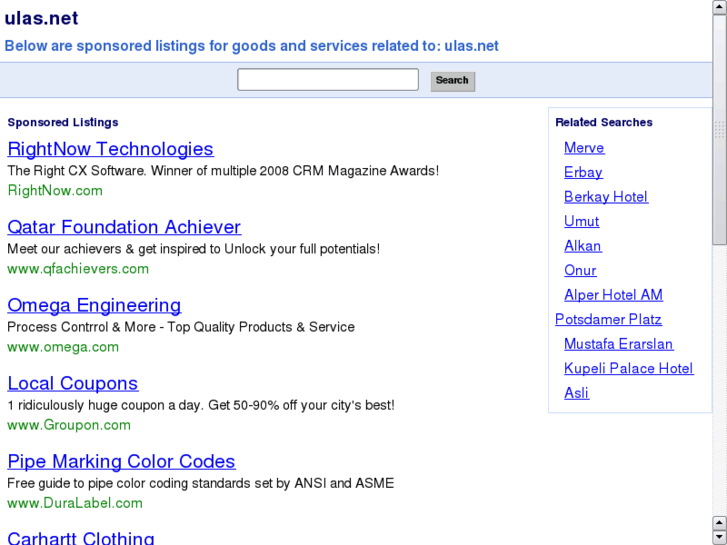Image resolution: width=727 pixels, height=545 pixels.
Task: Click the vertical scrollbar thumb
Action: (720, 129)
